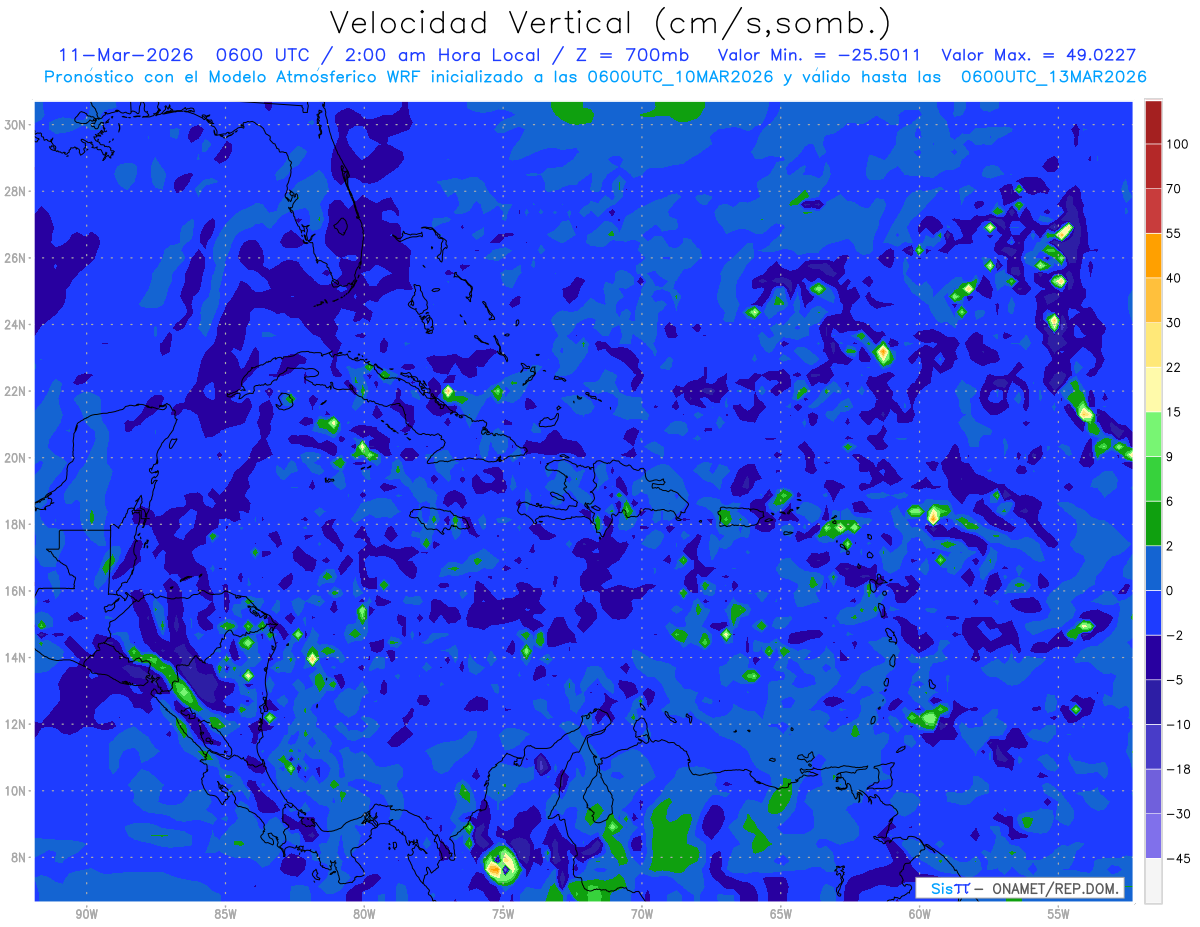Click the longitude label '90W'
Viewport: 1200px width, 927px height.
point(86,914)
